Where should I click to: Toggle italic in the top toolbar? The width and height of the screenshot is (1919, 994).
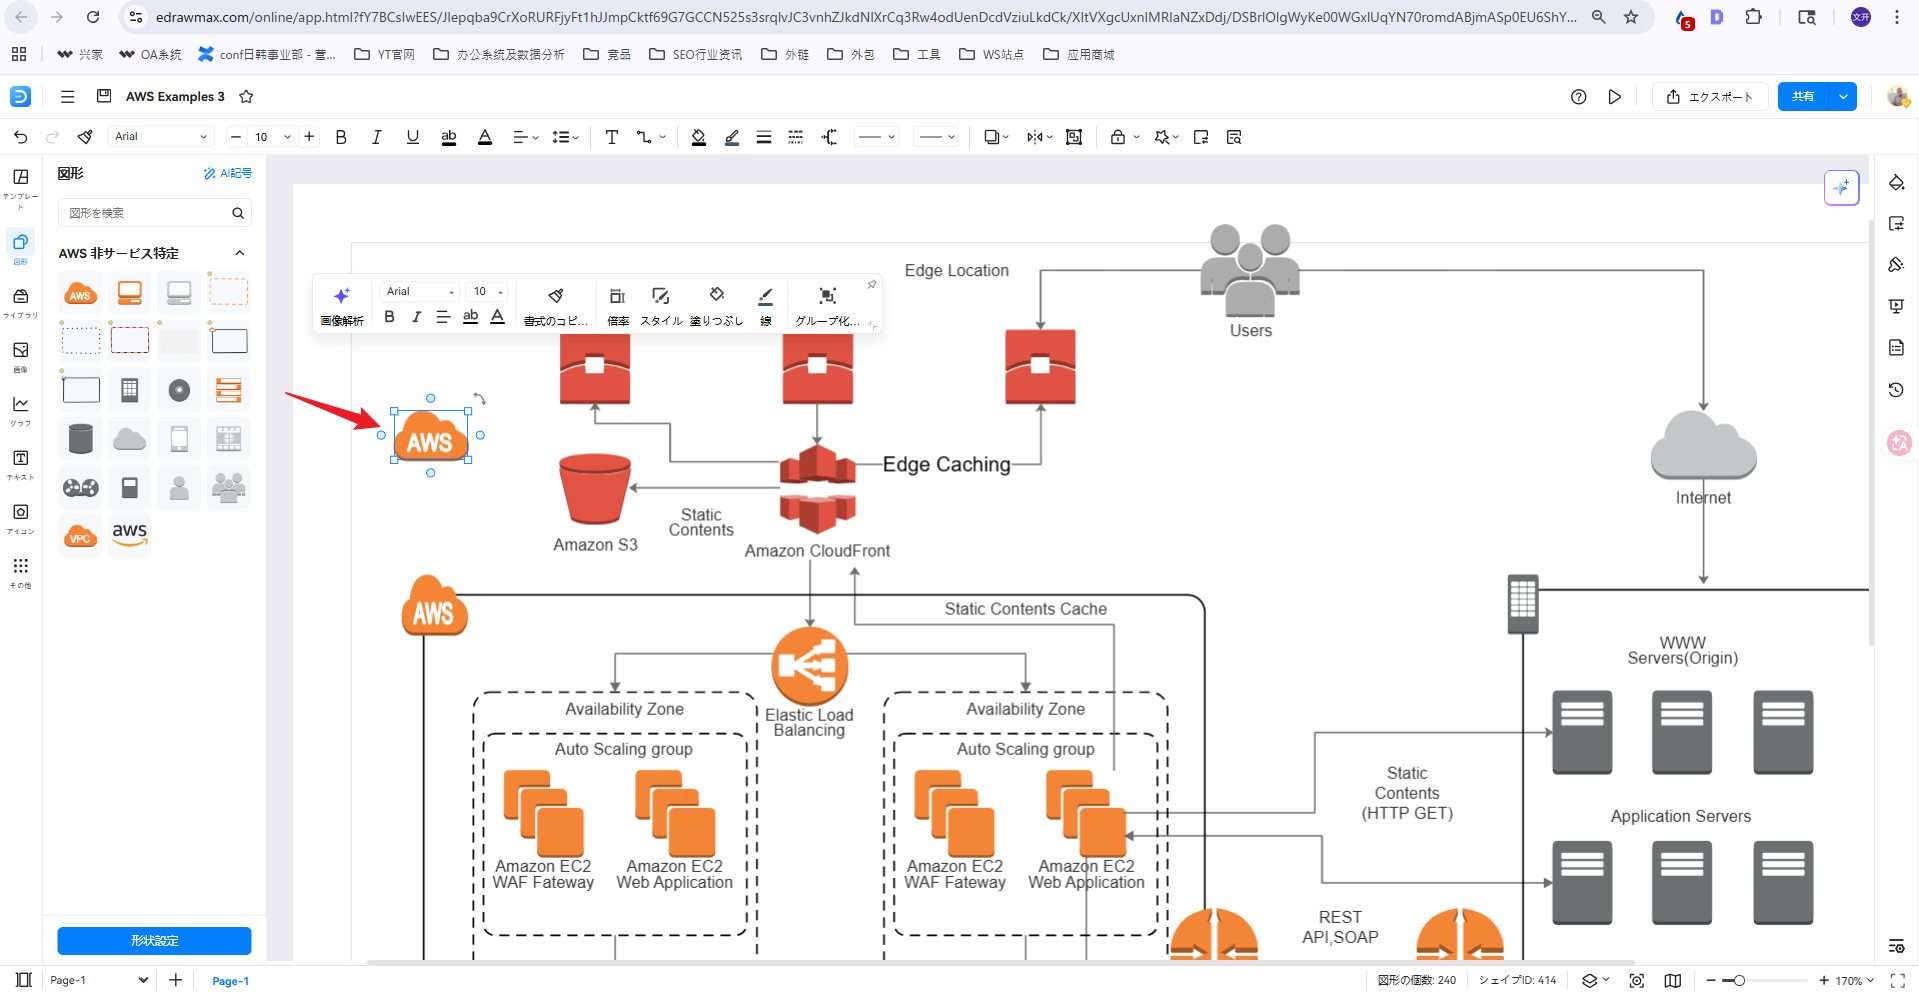pos(376,137)
